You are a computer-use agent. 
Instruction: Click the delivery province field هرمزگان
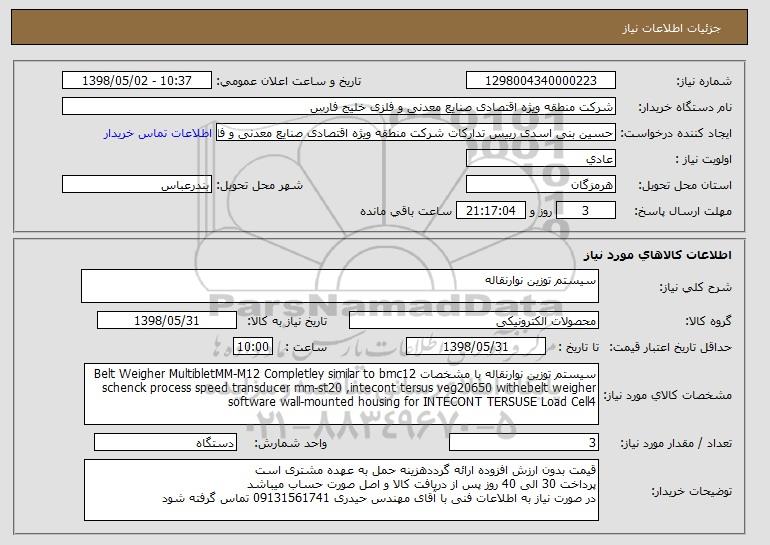point(541,185)
